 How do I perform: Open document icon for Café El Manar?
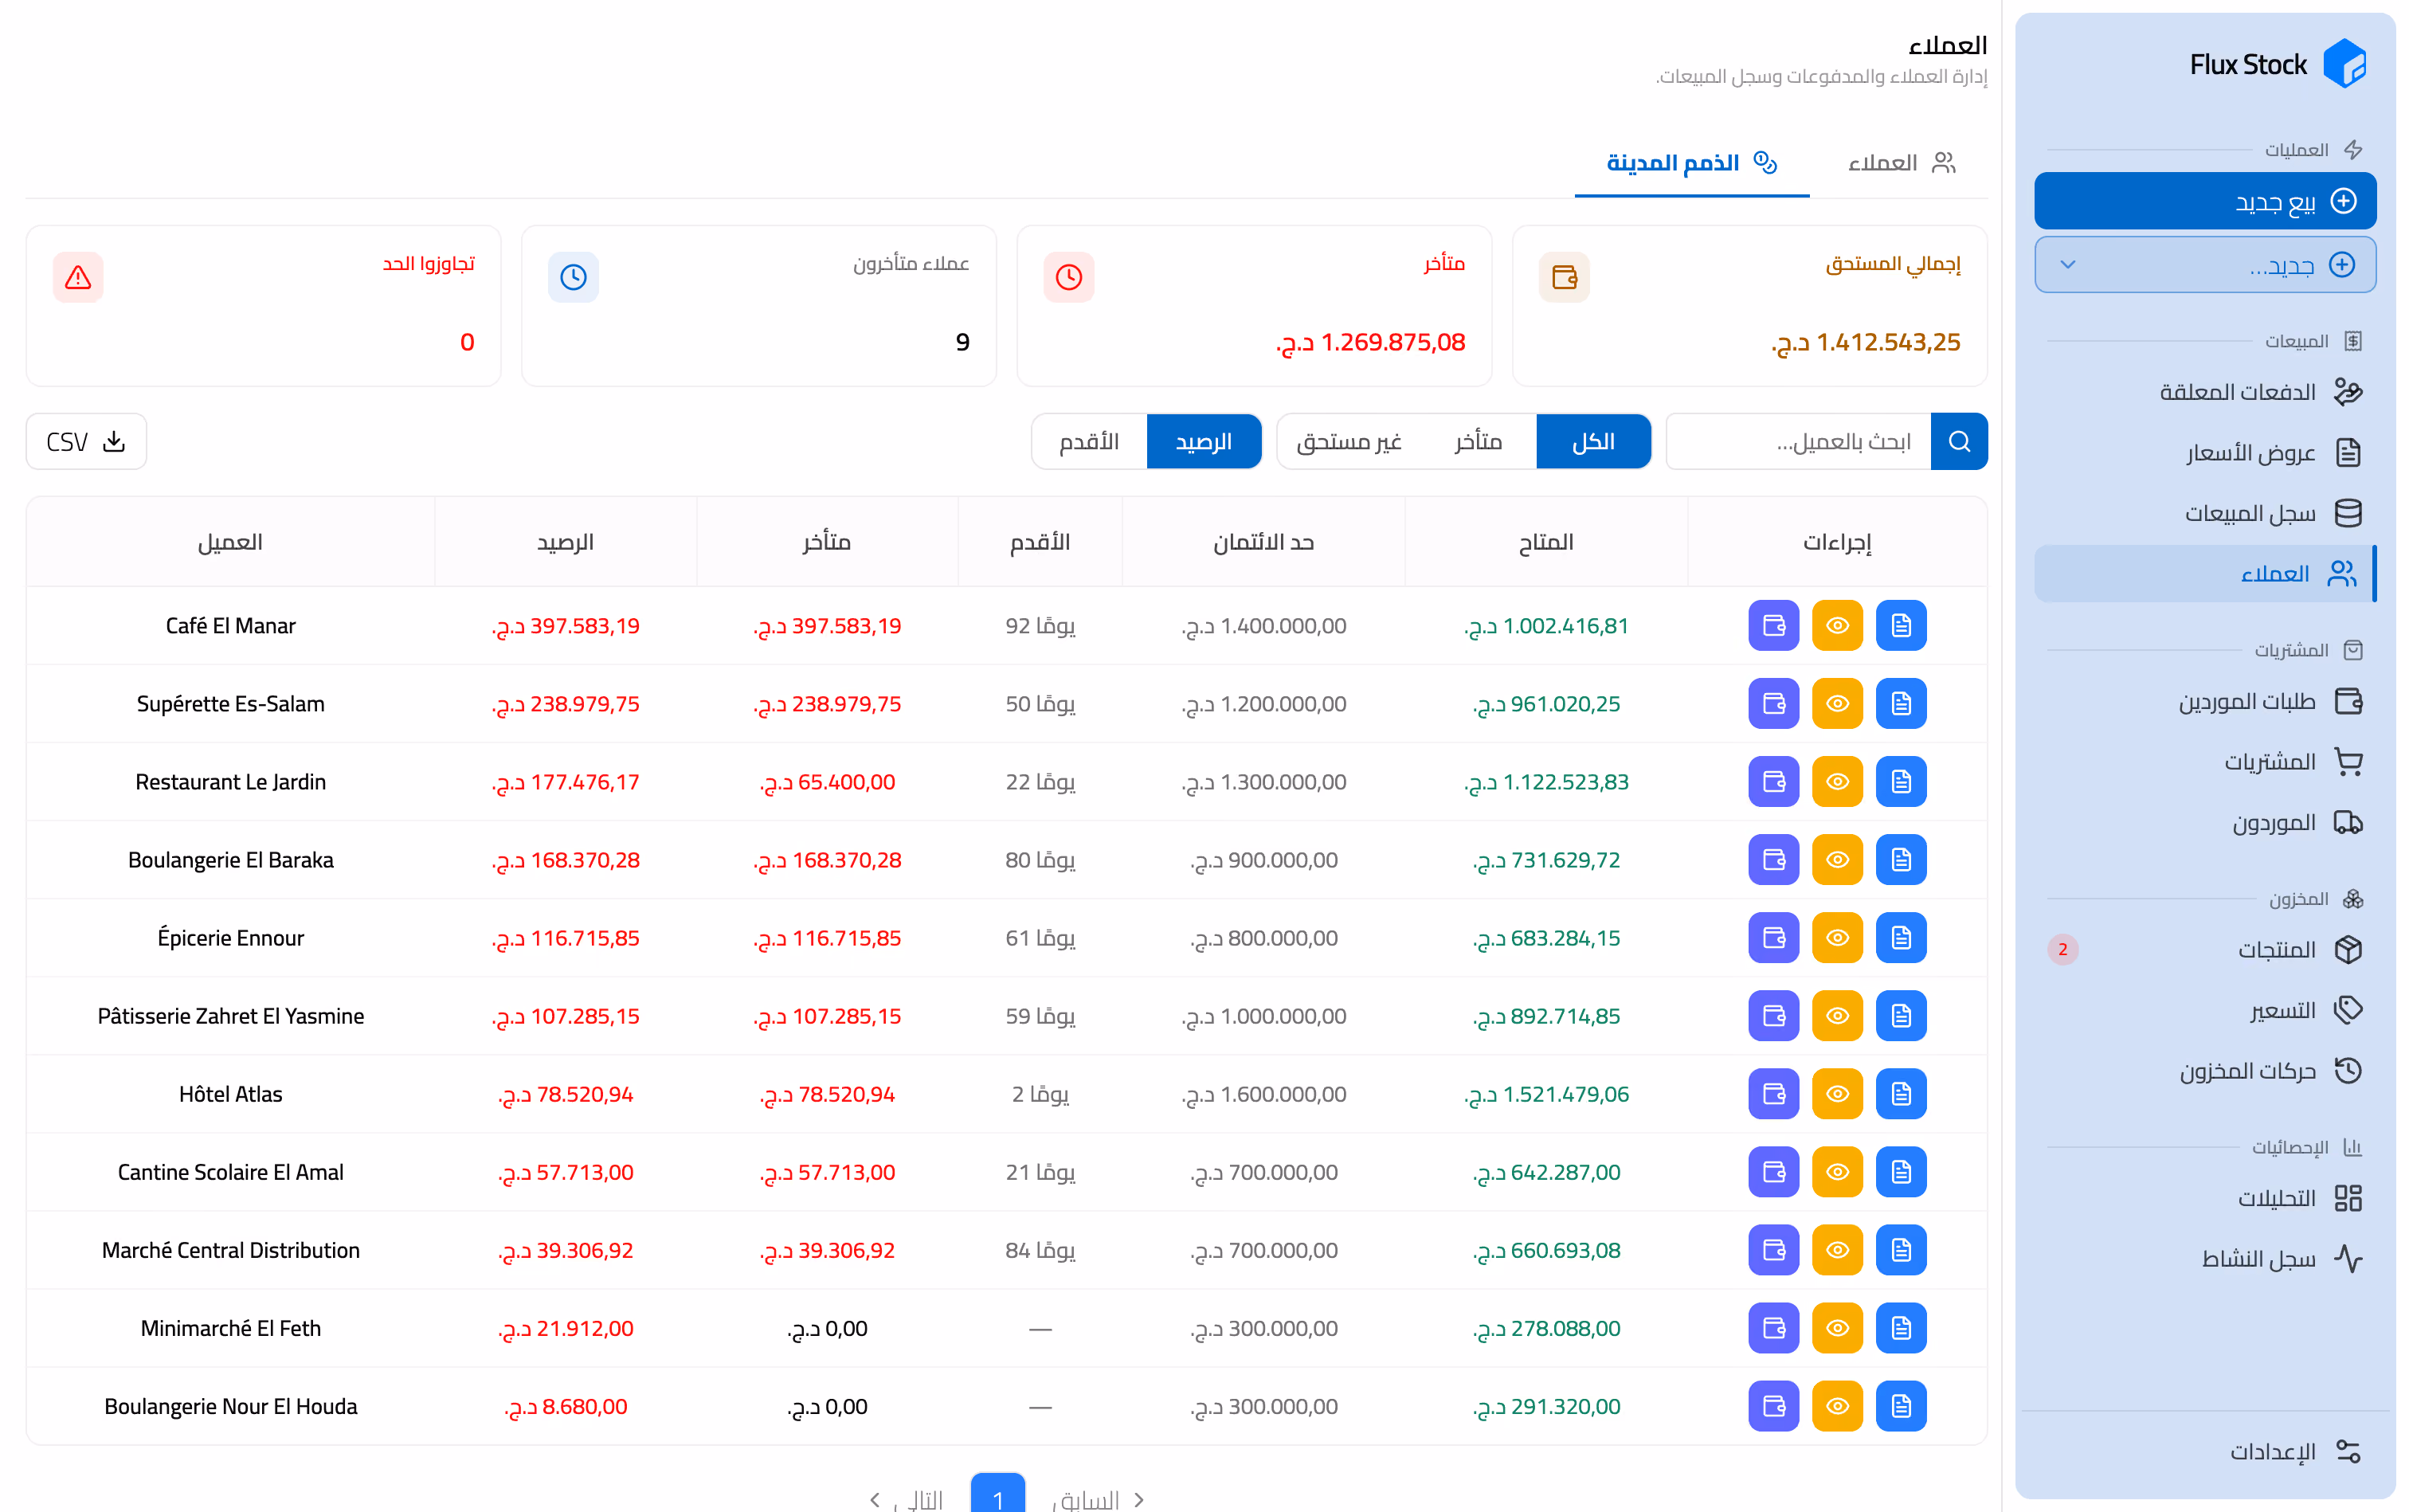tap(1900, 626)
